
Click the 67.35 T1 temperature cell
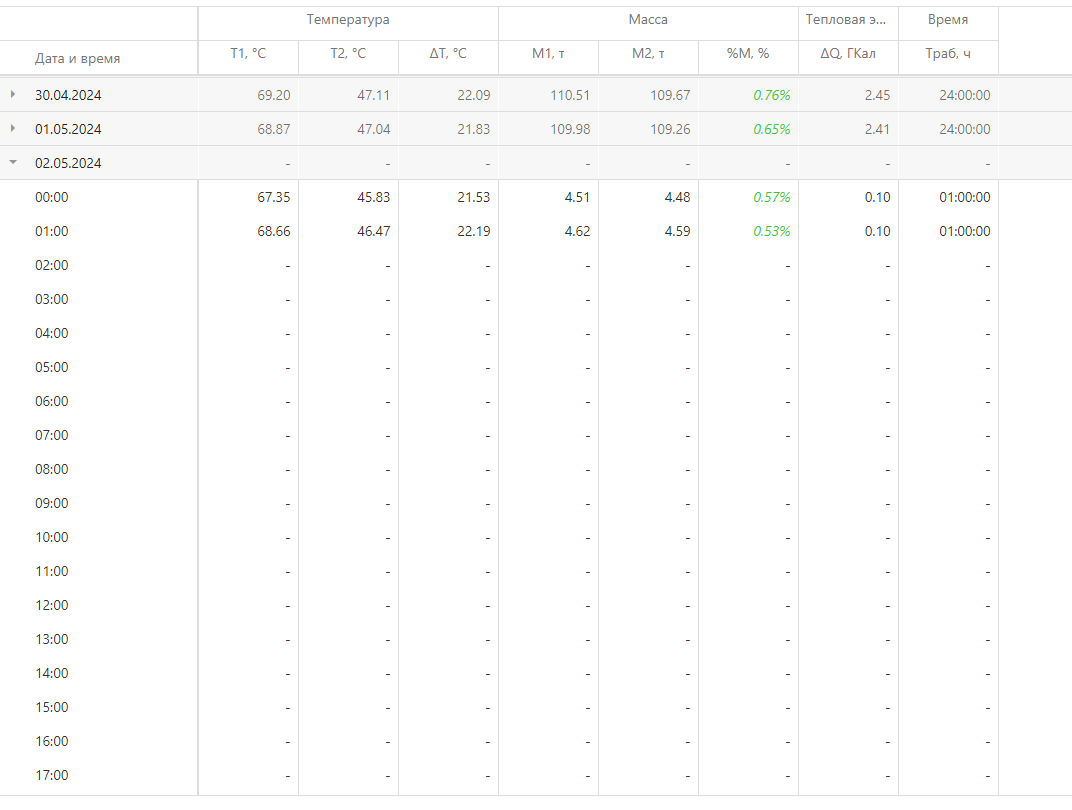coord(273,197)
